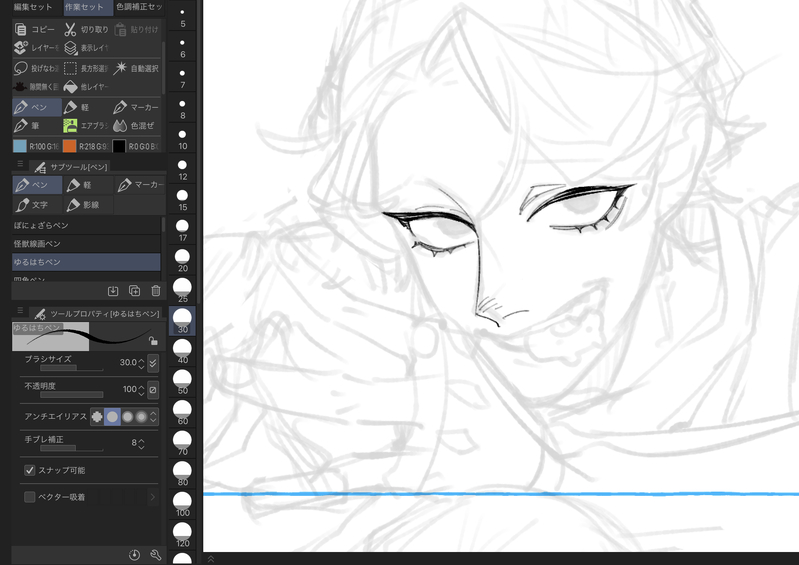The image size is (799, 565).
Task: Click the new raster layer (レイヤー) icon
Action: point(20,48)
